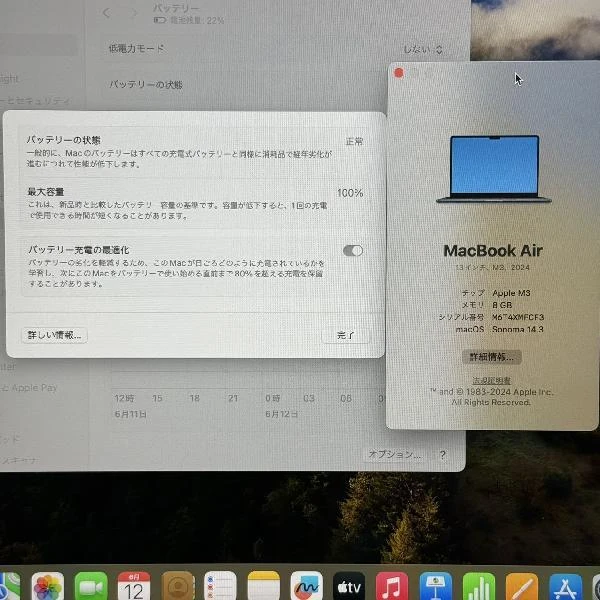Click 詳細情報... in About This Mac

(x=492, y=357)
